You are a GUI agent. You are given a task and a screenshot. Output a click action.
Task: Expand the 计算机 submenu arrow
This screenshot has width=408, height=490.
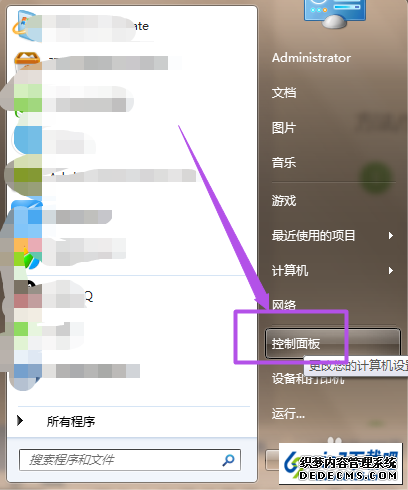tap(391, 270)
